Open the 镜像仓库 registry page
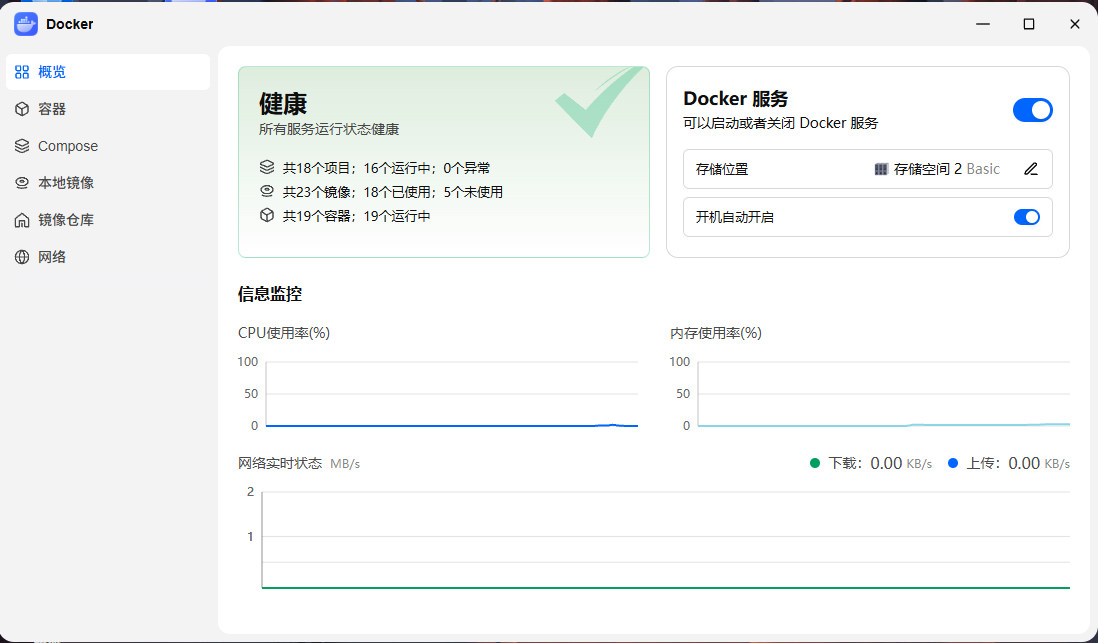This screenshot has height=643, width=1098. 108,220
